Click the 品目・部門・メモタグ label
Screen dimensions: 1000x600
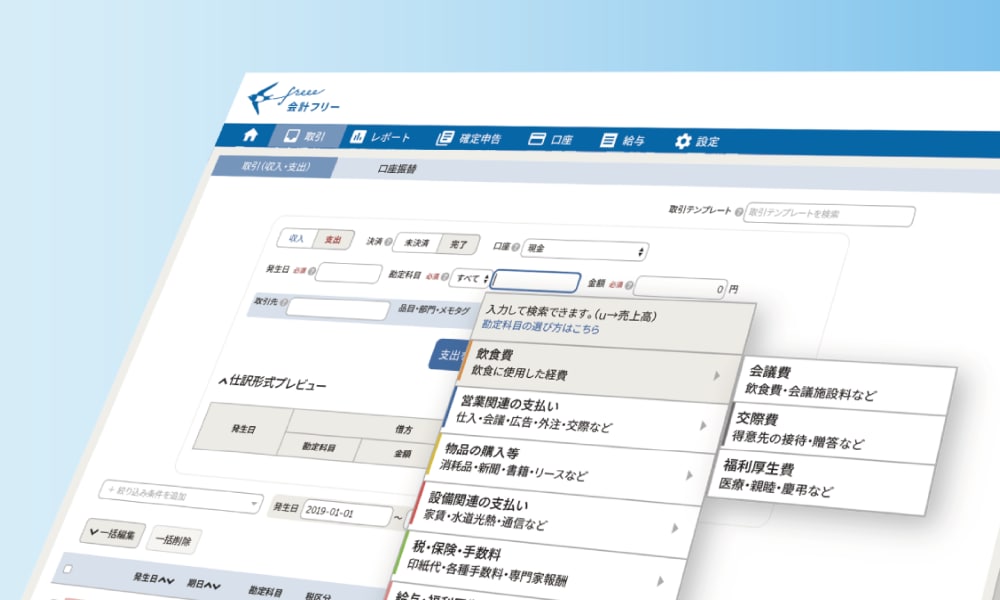click(434, 309)
